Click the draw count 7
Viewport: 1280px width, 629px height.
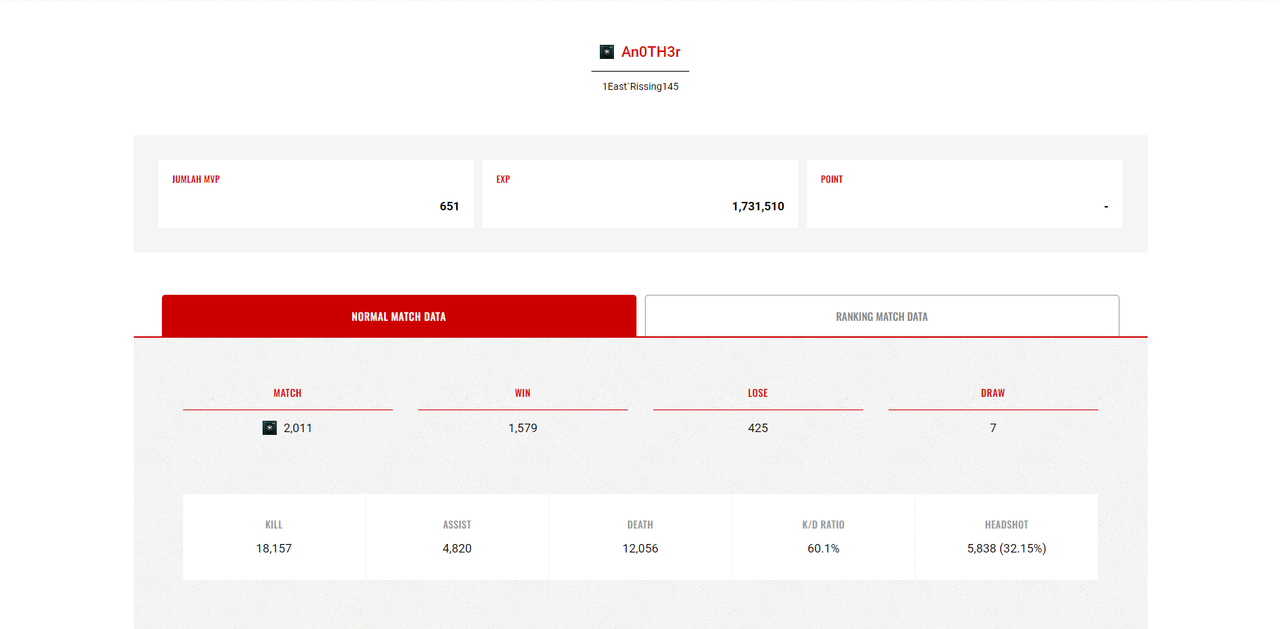click(993, 428)
